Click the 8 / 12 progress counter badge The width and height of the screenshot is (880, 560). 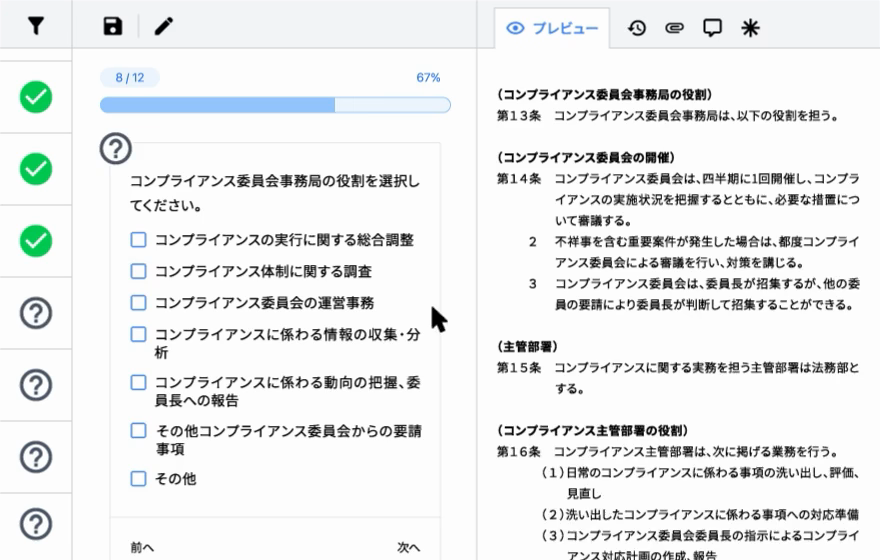129,78
